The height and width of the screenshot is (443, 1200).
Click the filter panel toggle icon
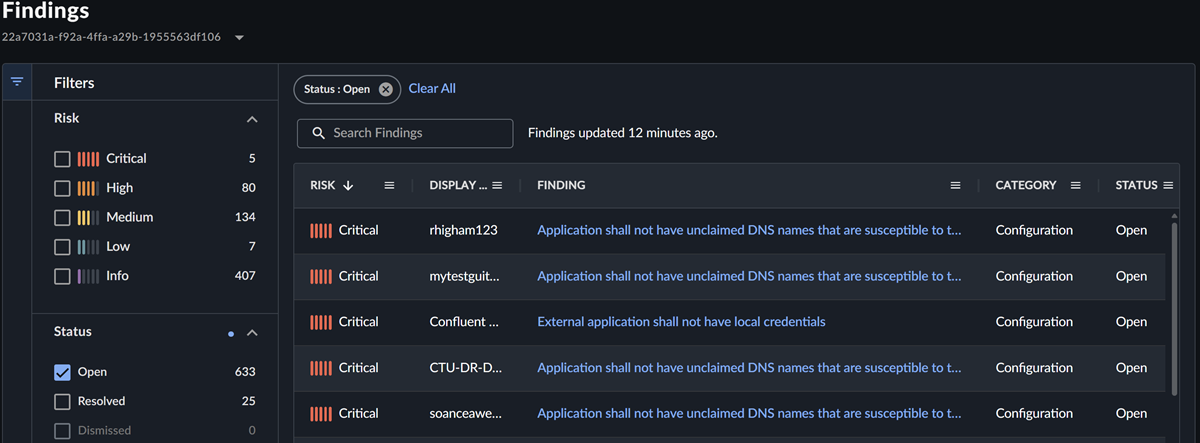click(x=17, y=82)
